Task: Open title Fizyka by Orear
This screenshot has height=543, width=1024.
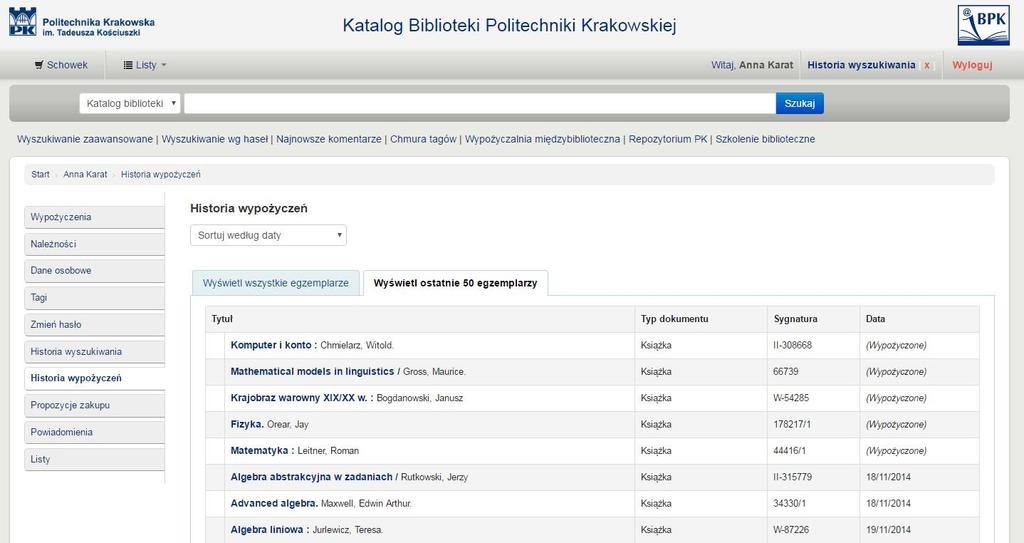Action: [247, 424]
